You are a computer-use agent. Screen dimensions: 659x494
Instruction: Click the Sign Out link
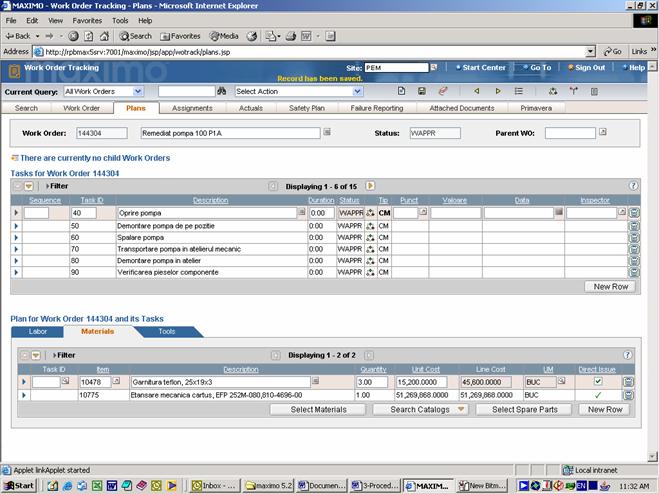587,67
